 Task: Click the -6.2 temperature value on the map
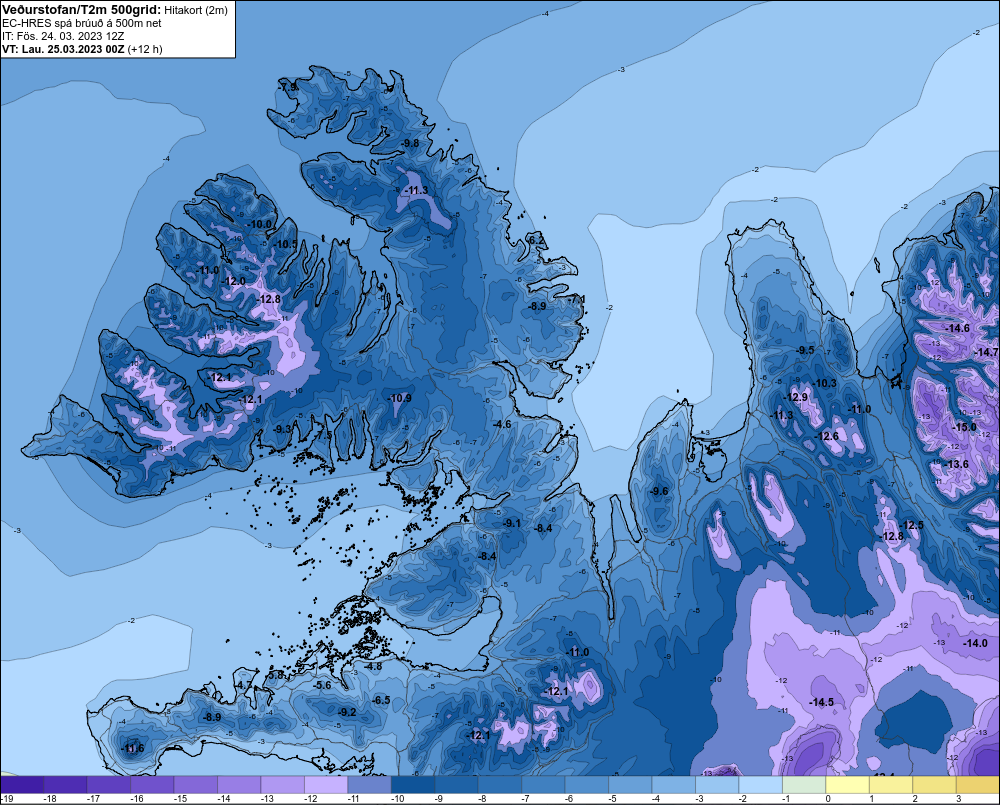pos(536,240)
